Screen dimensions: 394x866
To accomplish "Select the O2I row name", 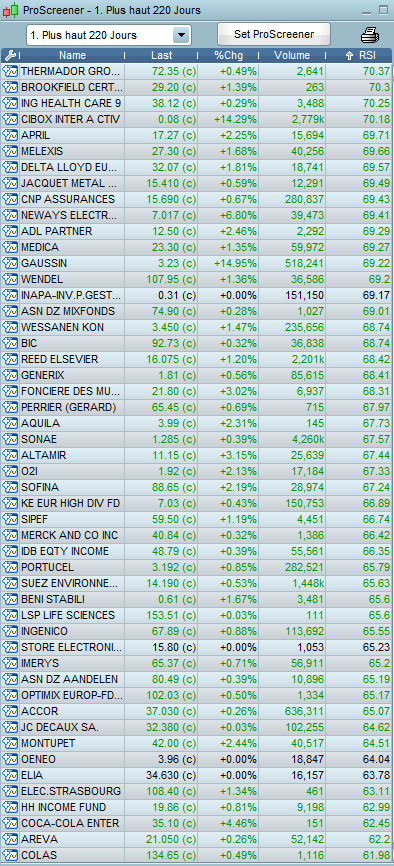I will click(x=28, y=472).
